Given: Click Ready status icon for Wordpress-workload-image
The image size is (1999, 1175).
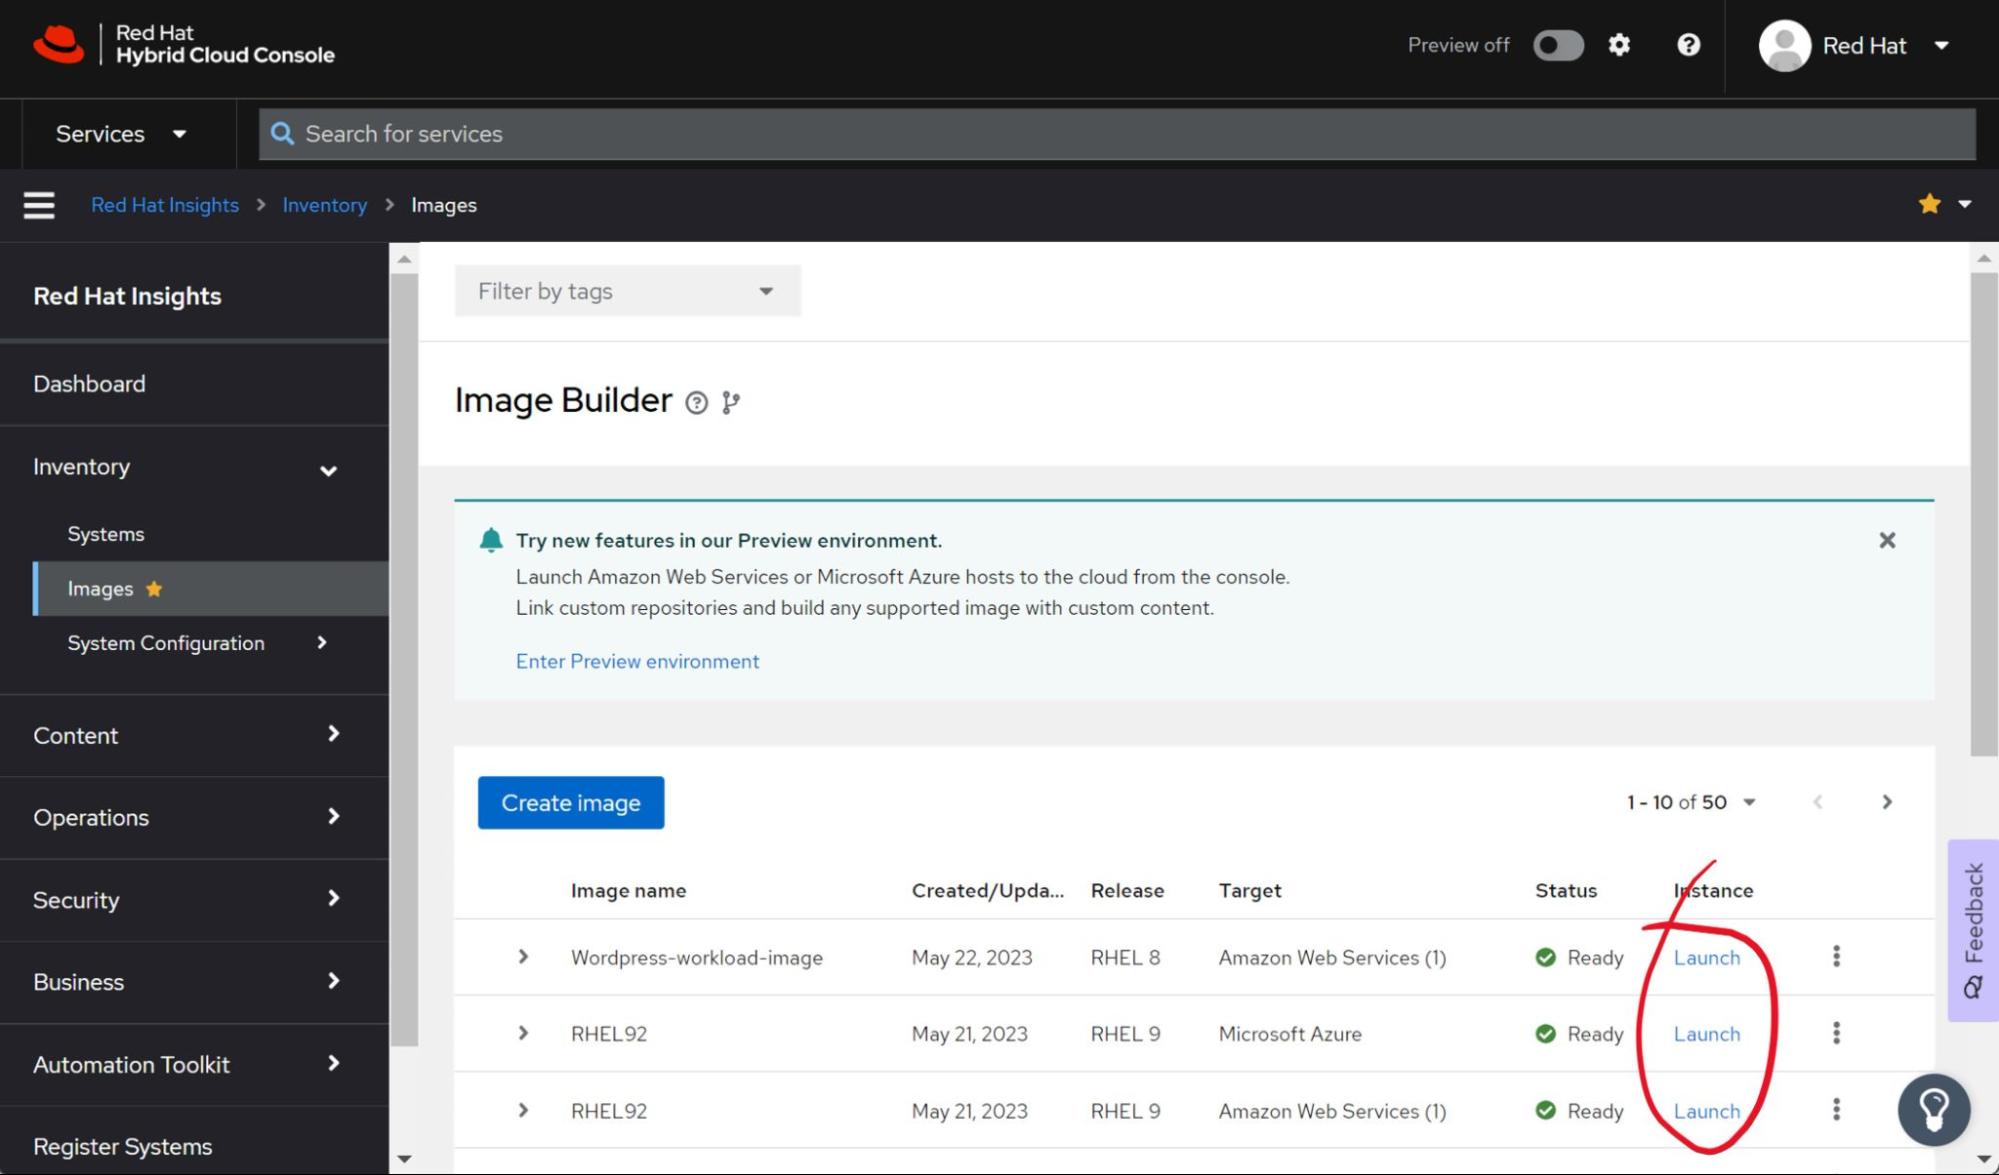Looking at the screenshot, I should 1546,957.
